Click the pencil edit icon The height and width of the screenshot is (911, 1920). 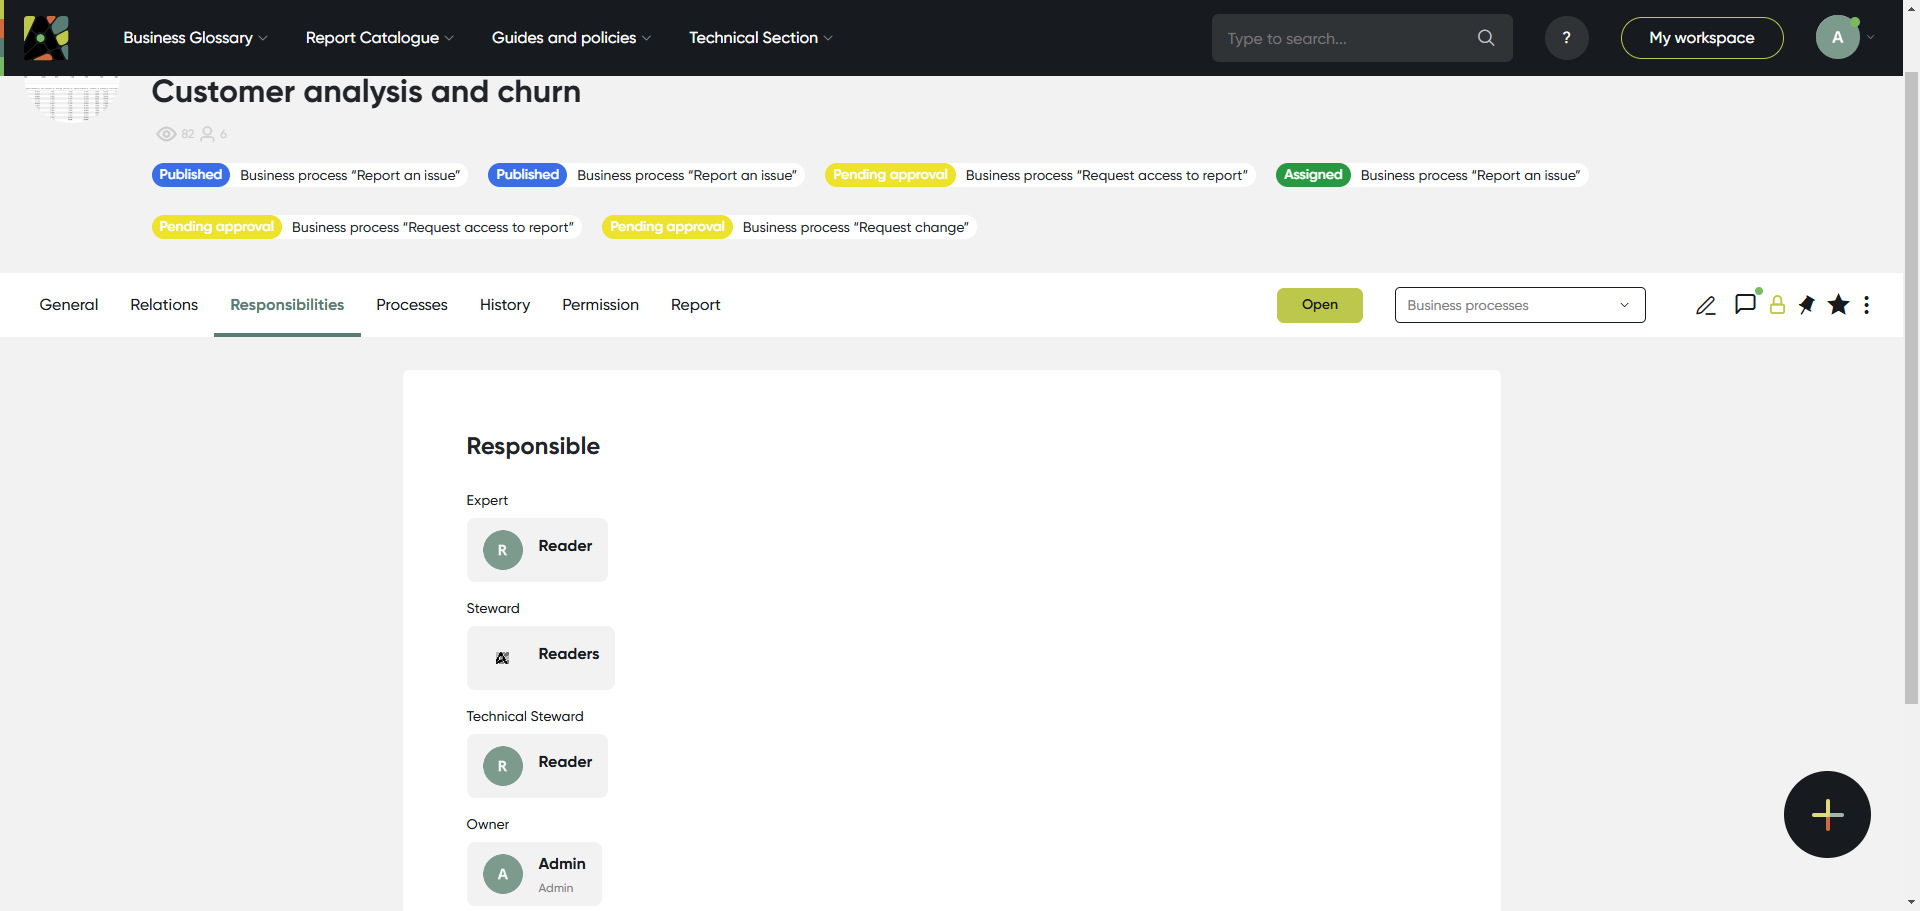tap(1705, 306)
